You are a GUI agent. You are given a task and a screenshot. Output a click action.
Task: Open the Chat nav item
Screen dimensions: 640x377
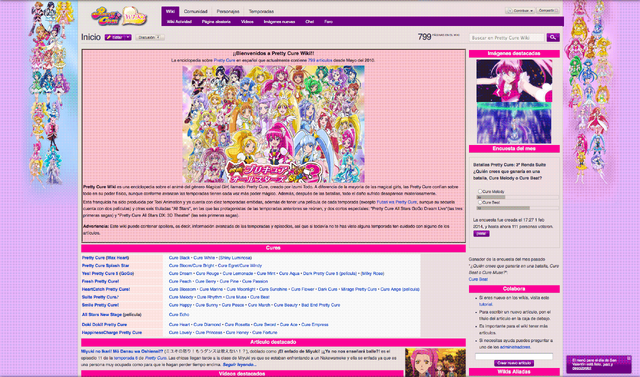[309, 22]
